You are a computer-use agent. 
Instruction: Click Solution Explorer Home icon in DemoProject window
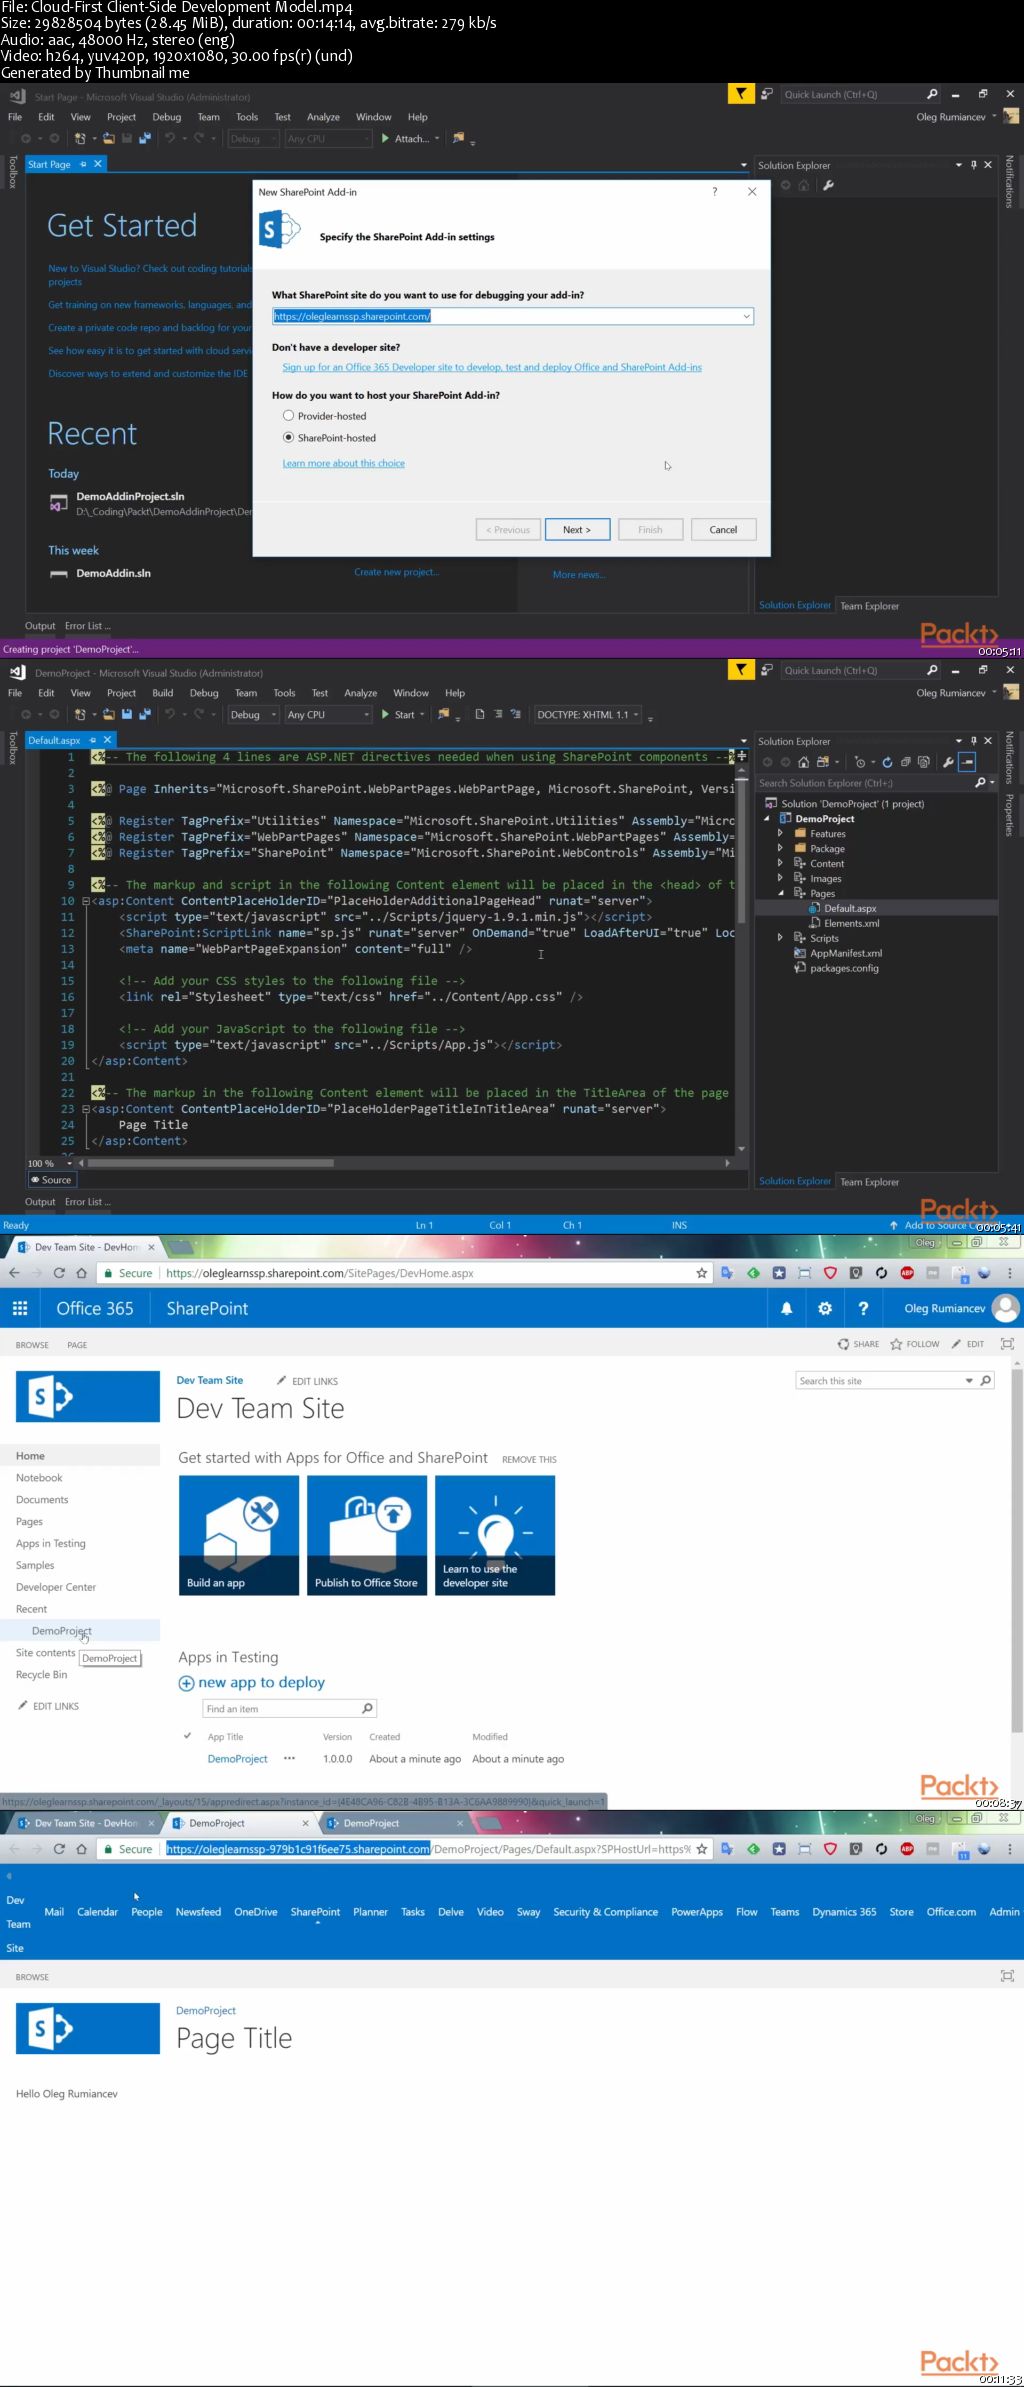coord(803,762)
